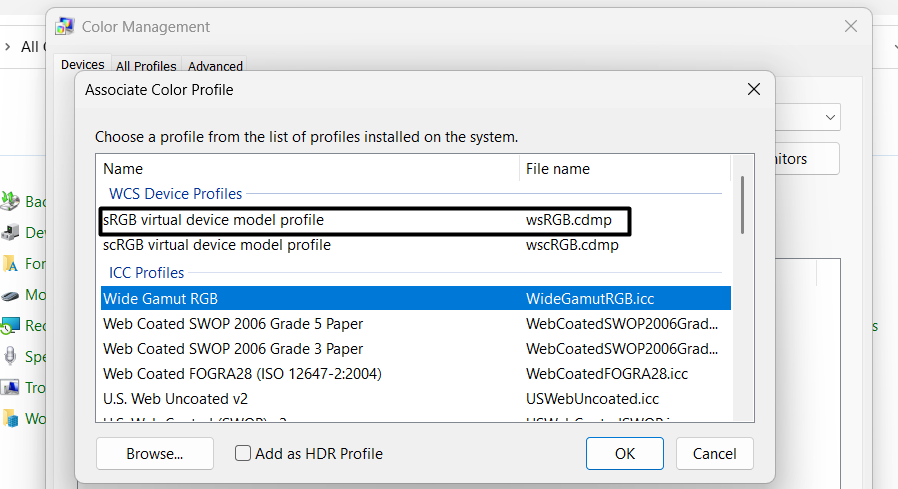Open the Advanced tab
The height and width of the screenshot is (489, 898).
215,66
